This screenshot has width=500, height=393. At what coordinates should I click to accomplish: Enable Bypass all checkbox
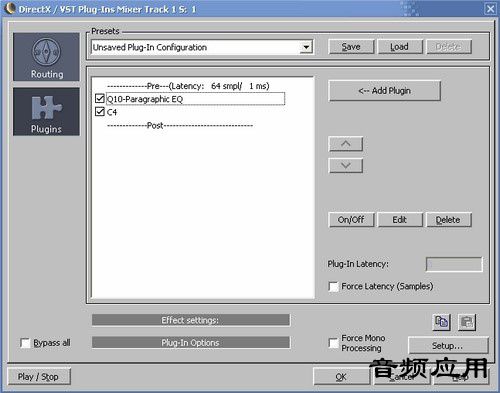pyautogui.click(x=25, y=343)
